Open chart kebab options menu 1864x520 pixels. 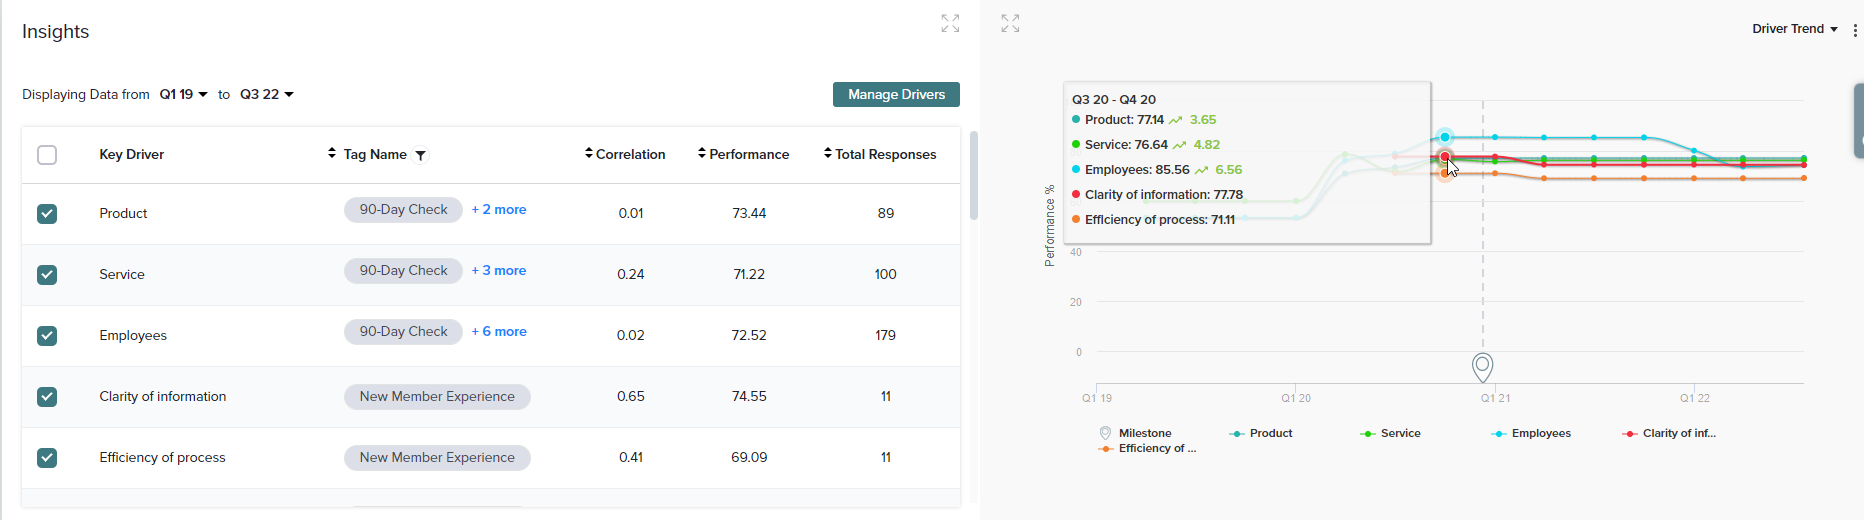pos(1855,30)
